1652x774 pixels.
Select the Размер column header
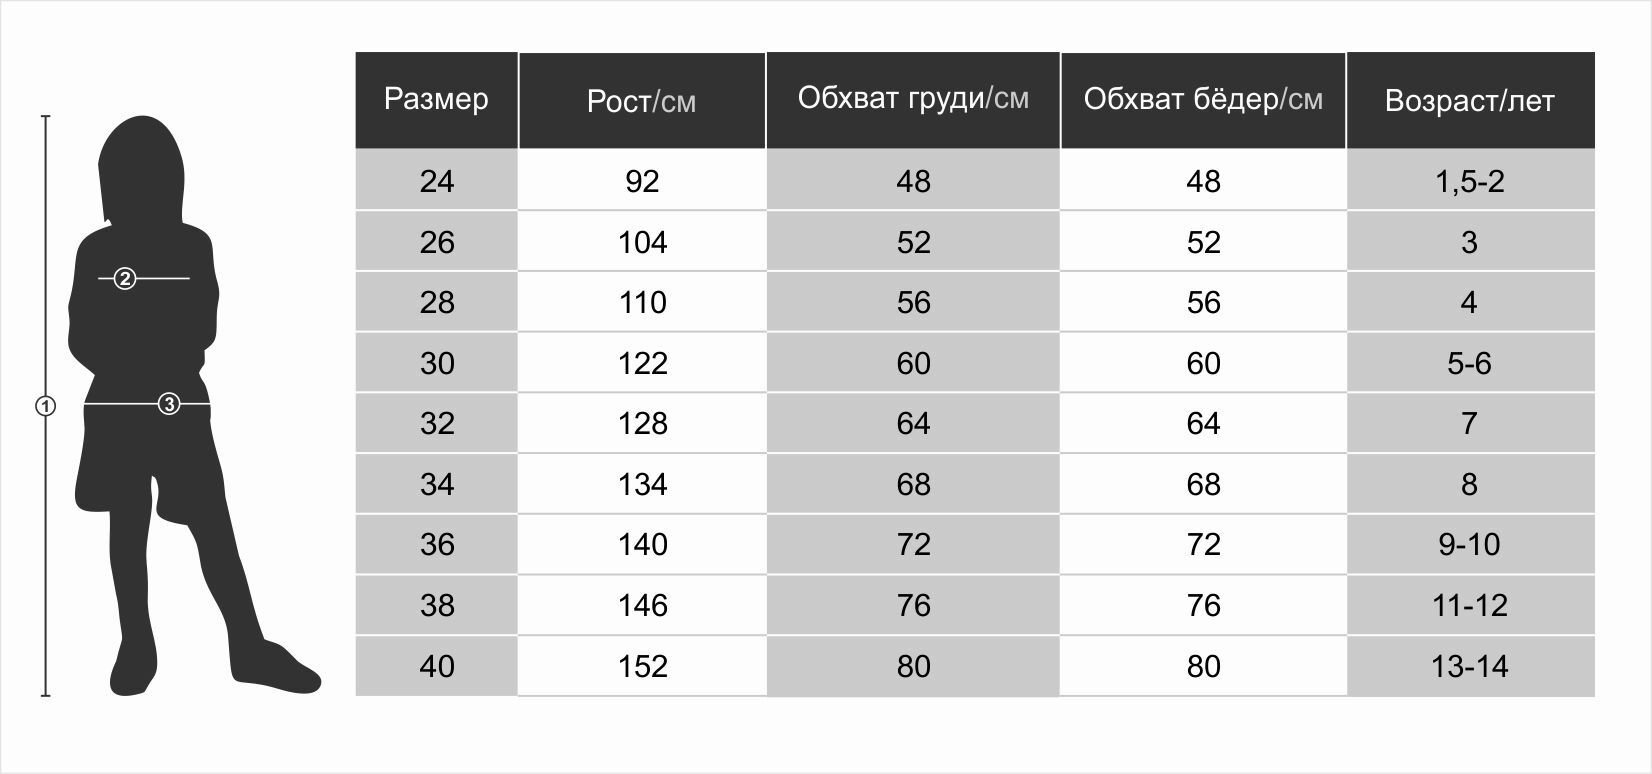coord(437,100)
